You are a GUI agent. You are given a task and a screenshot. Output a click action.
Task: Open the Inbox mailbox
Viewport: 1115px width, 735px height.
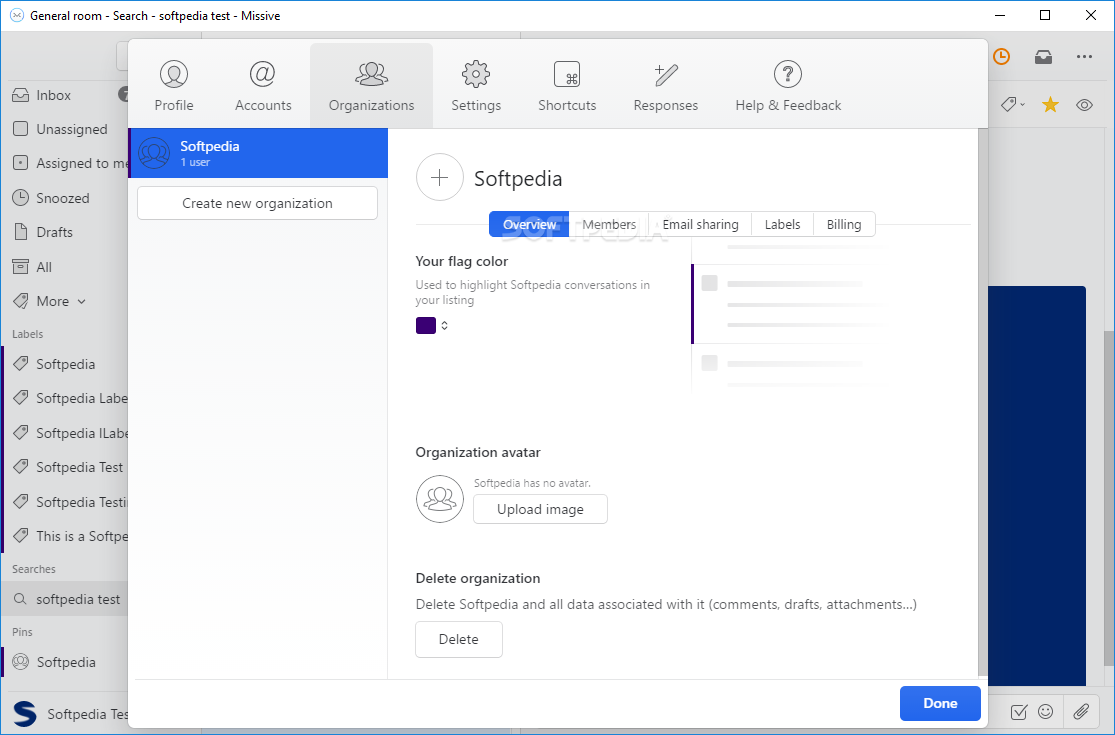coord(65,95)
